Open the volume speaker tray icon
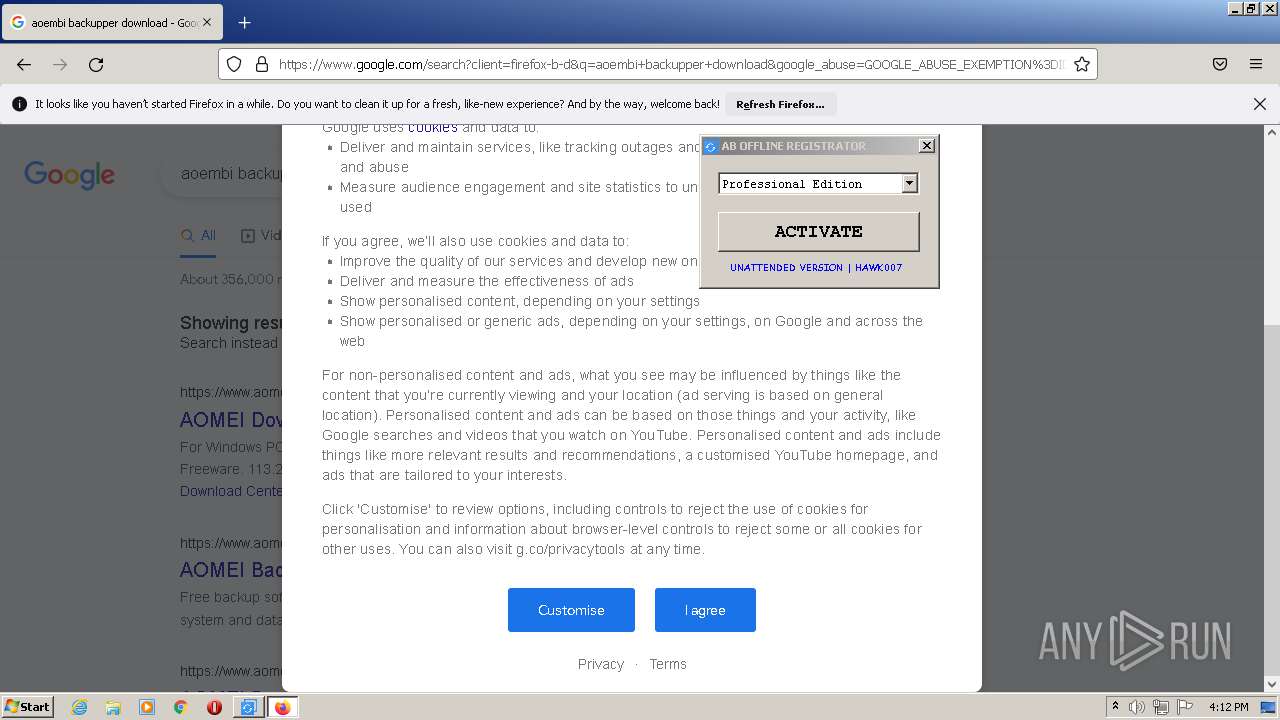This screenshot has width=1280, height=720. click(1137, 707)
